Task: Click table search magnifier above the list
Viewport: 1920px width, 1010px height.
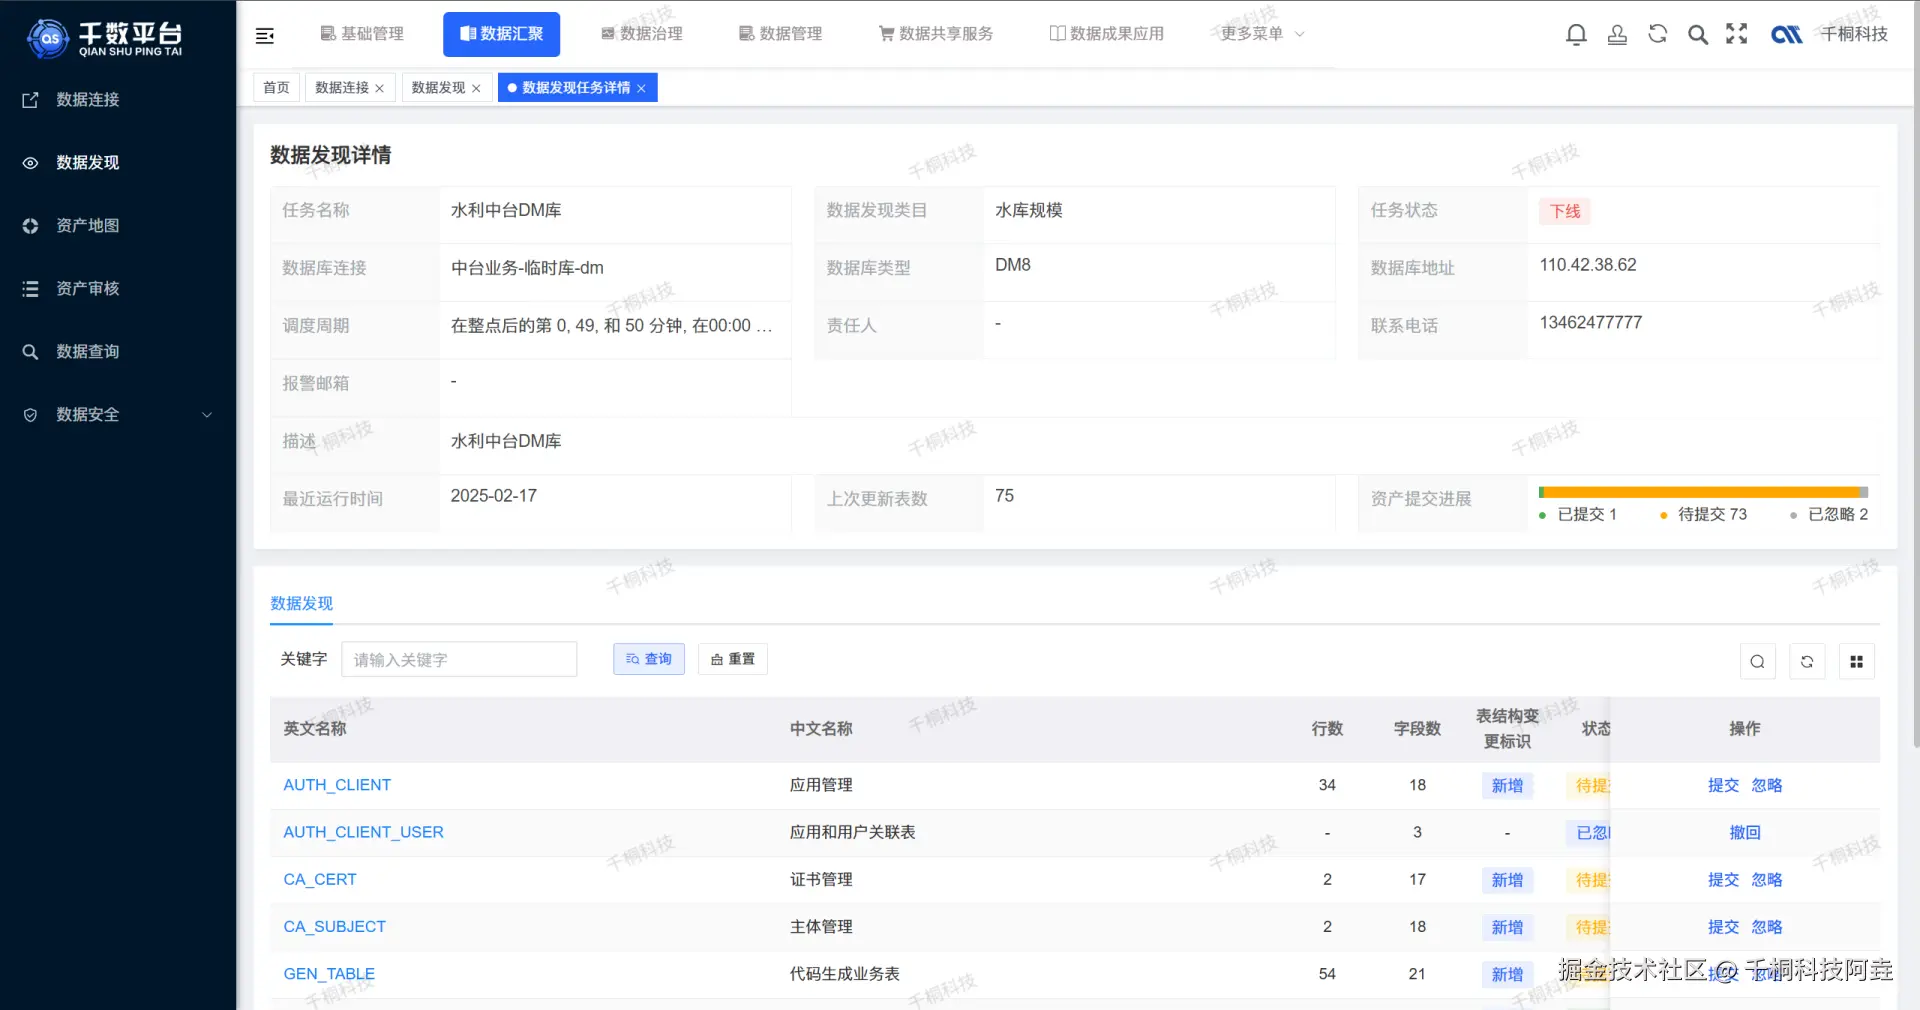Action: (1757, 661)
